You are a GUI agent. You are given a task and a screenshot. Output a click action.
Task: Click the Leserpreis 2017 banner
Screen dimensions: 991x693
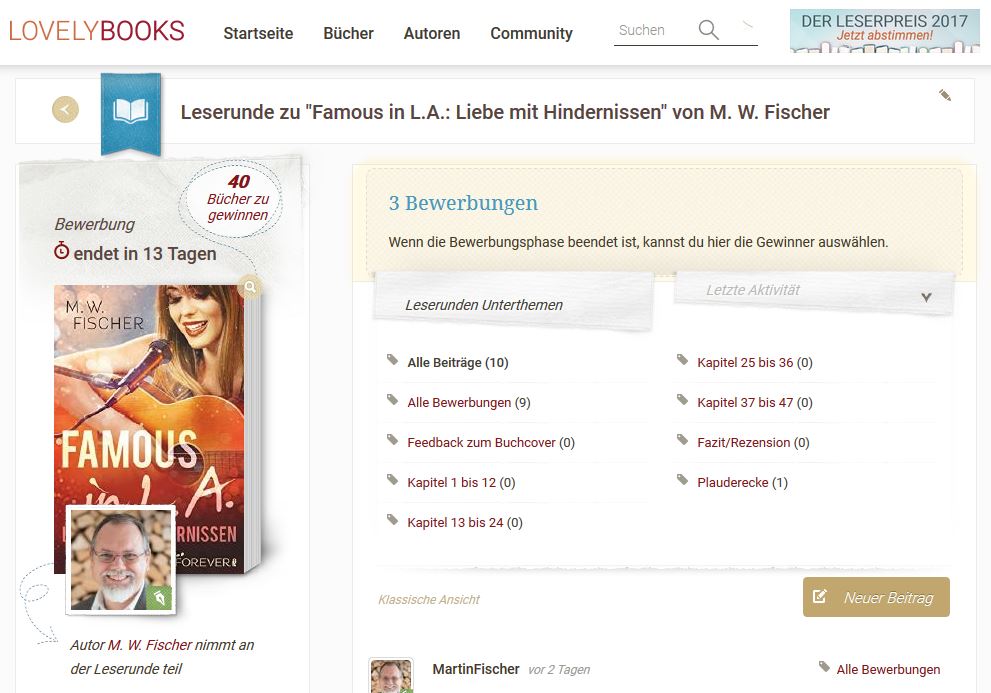(x=884, y=30)
